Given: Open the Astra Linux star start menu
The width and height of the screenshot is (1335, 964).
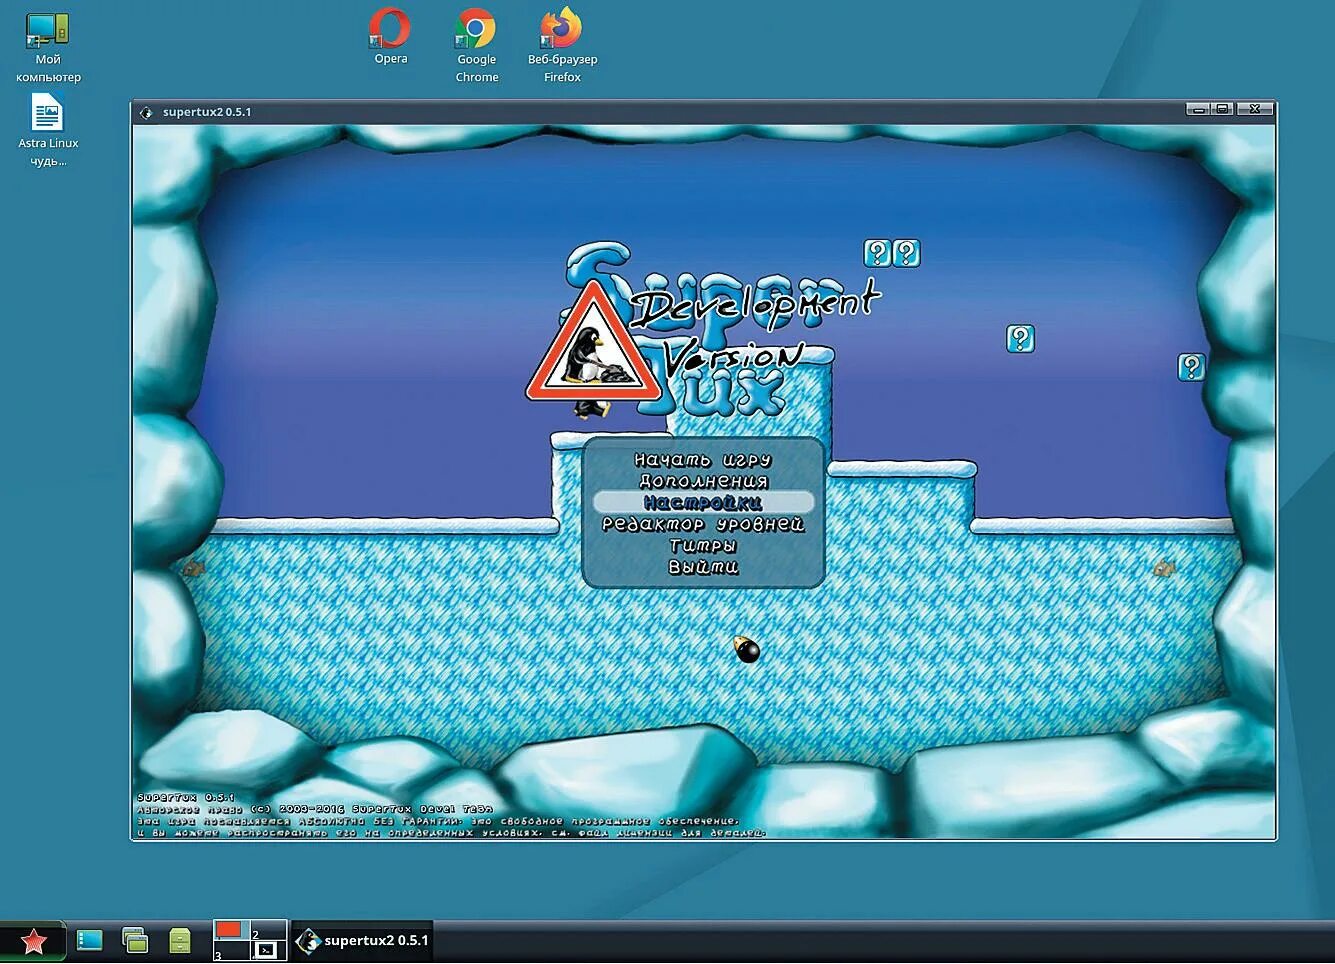Looking at the screenshot, I should 33,941.
